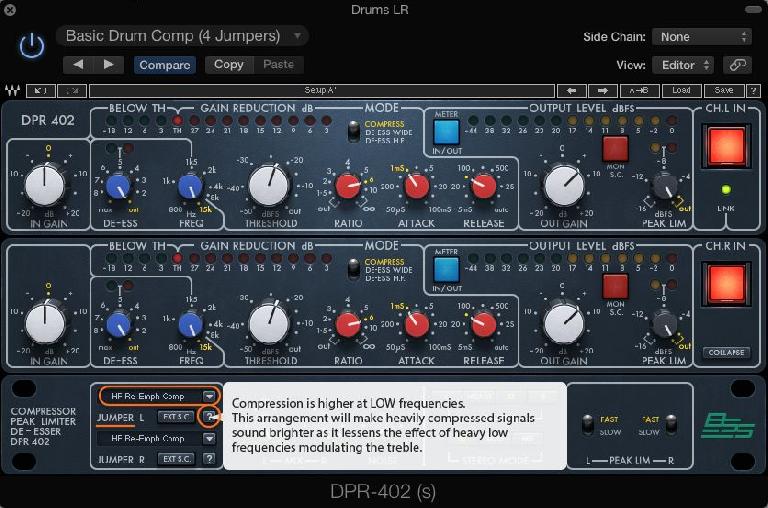Click the channel L Freq blue knob

coord(190,187)
